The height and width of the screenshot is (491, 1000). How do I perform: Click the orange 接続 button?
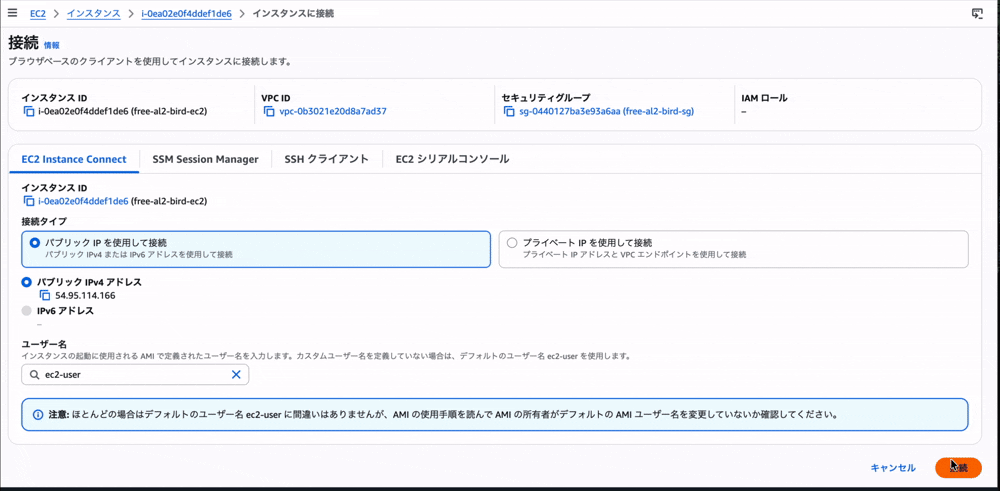[958, 468]
